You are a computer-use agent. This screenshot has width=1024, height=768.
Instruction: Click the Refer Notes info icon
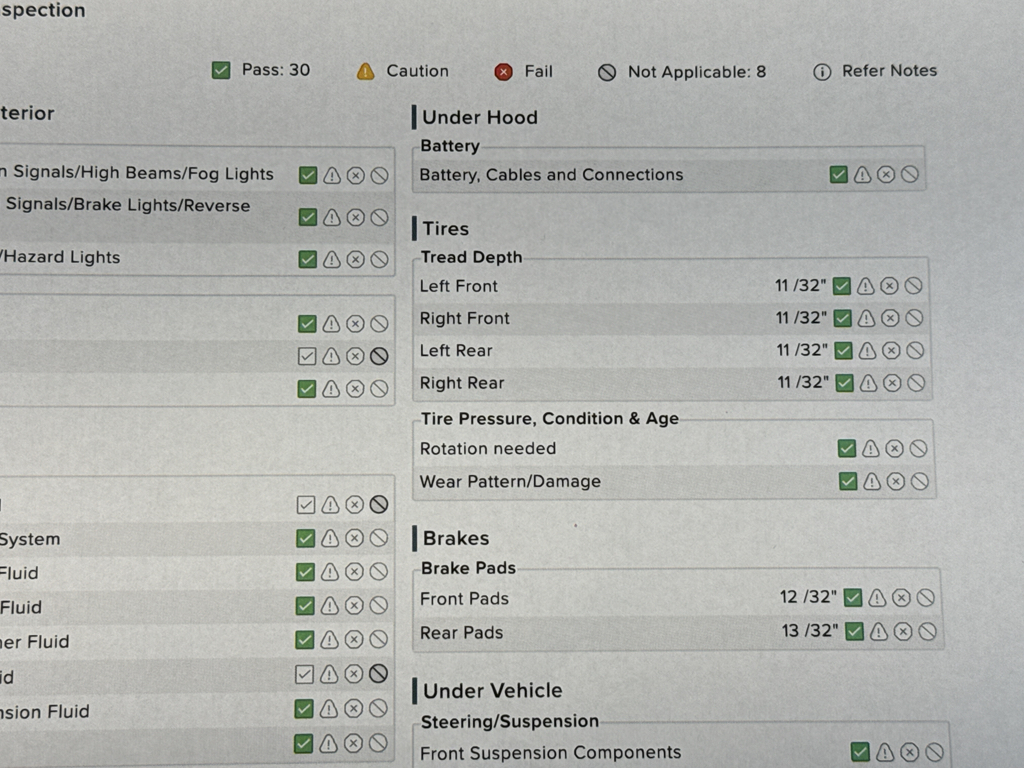[x=822, y=72]
